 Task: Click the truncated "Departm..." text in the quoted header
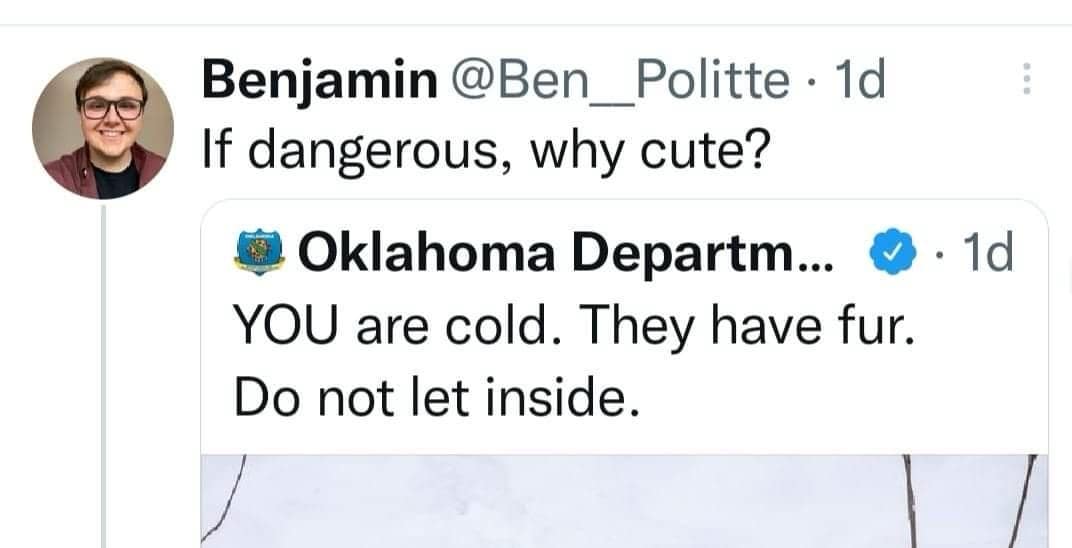pyautogui.click(x=708, y=254)
